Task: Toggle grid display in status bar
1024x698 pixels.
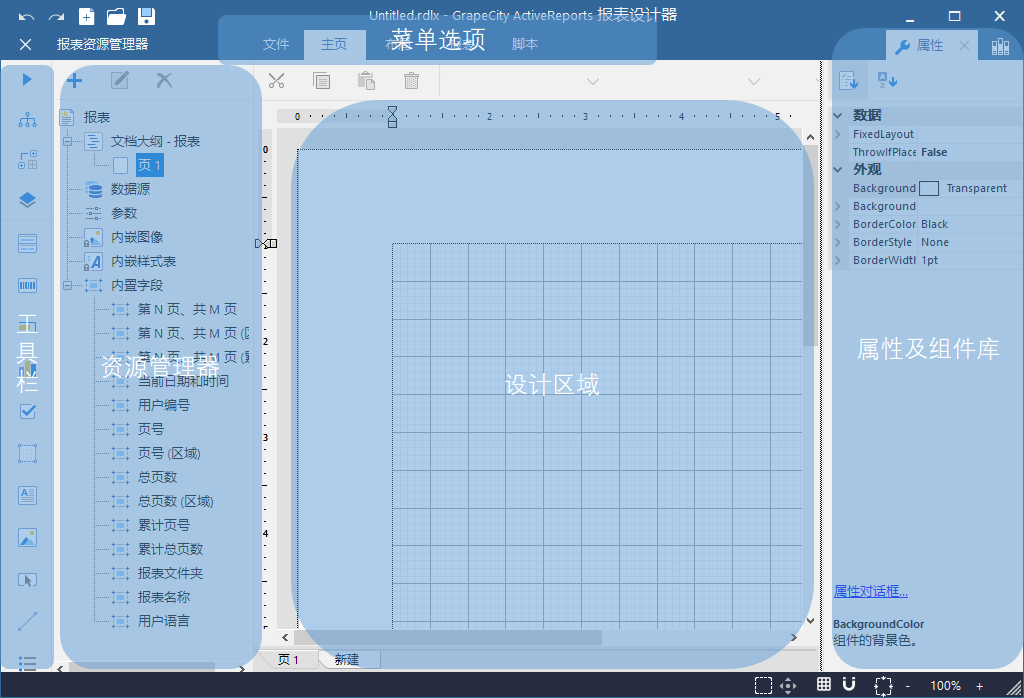Action: click(x=824, y=684)
